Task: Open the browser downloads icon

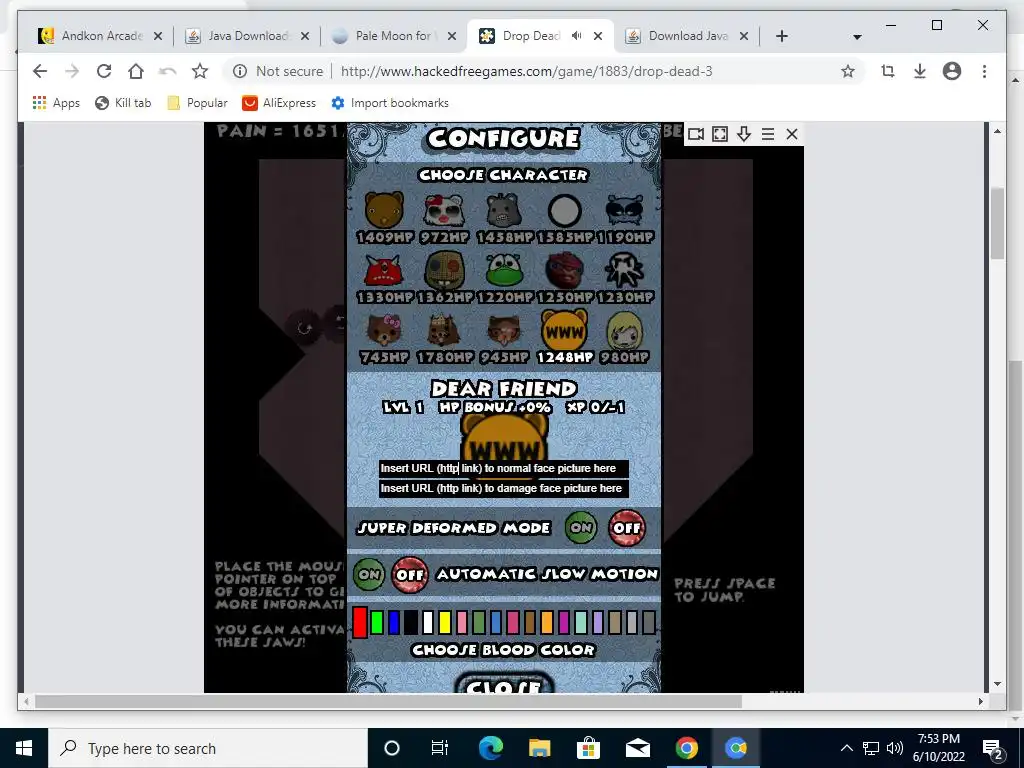Action: [x=920, y=71]
